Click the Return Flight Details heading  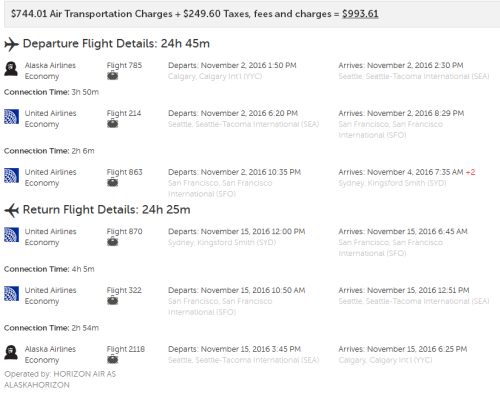coord(106,210)
